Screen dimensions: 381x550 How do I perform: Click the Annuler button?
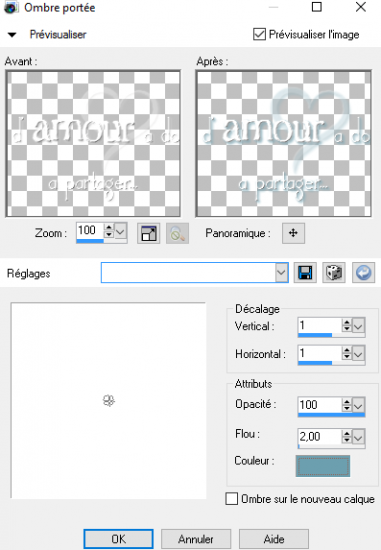tap(196, 539)
